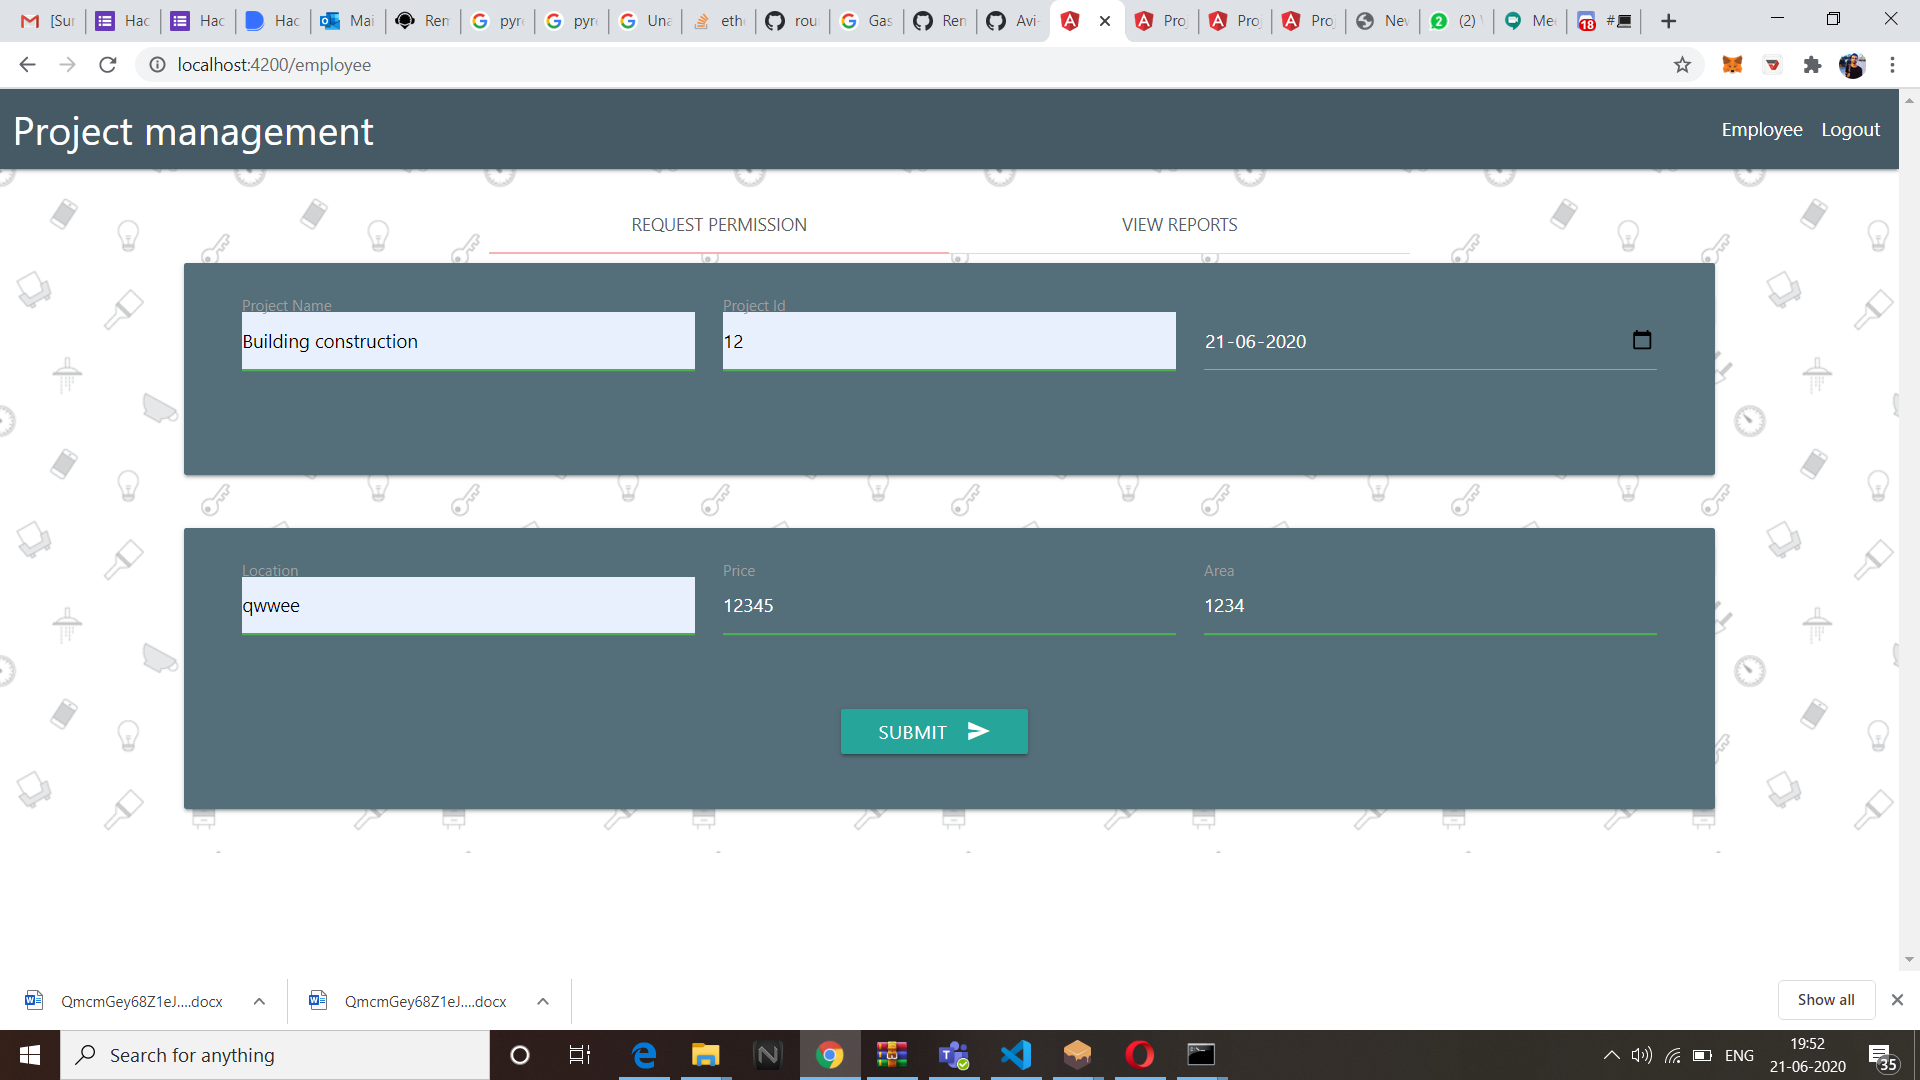Bookmark this page with star icon
The height and width of the screenshot is (1080, 1920).
point(1682,65)
